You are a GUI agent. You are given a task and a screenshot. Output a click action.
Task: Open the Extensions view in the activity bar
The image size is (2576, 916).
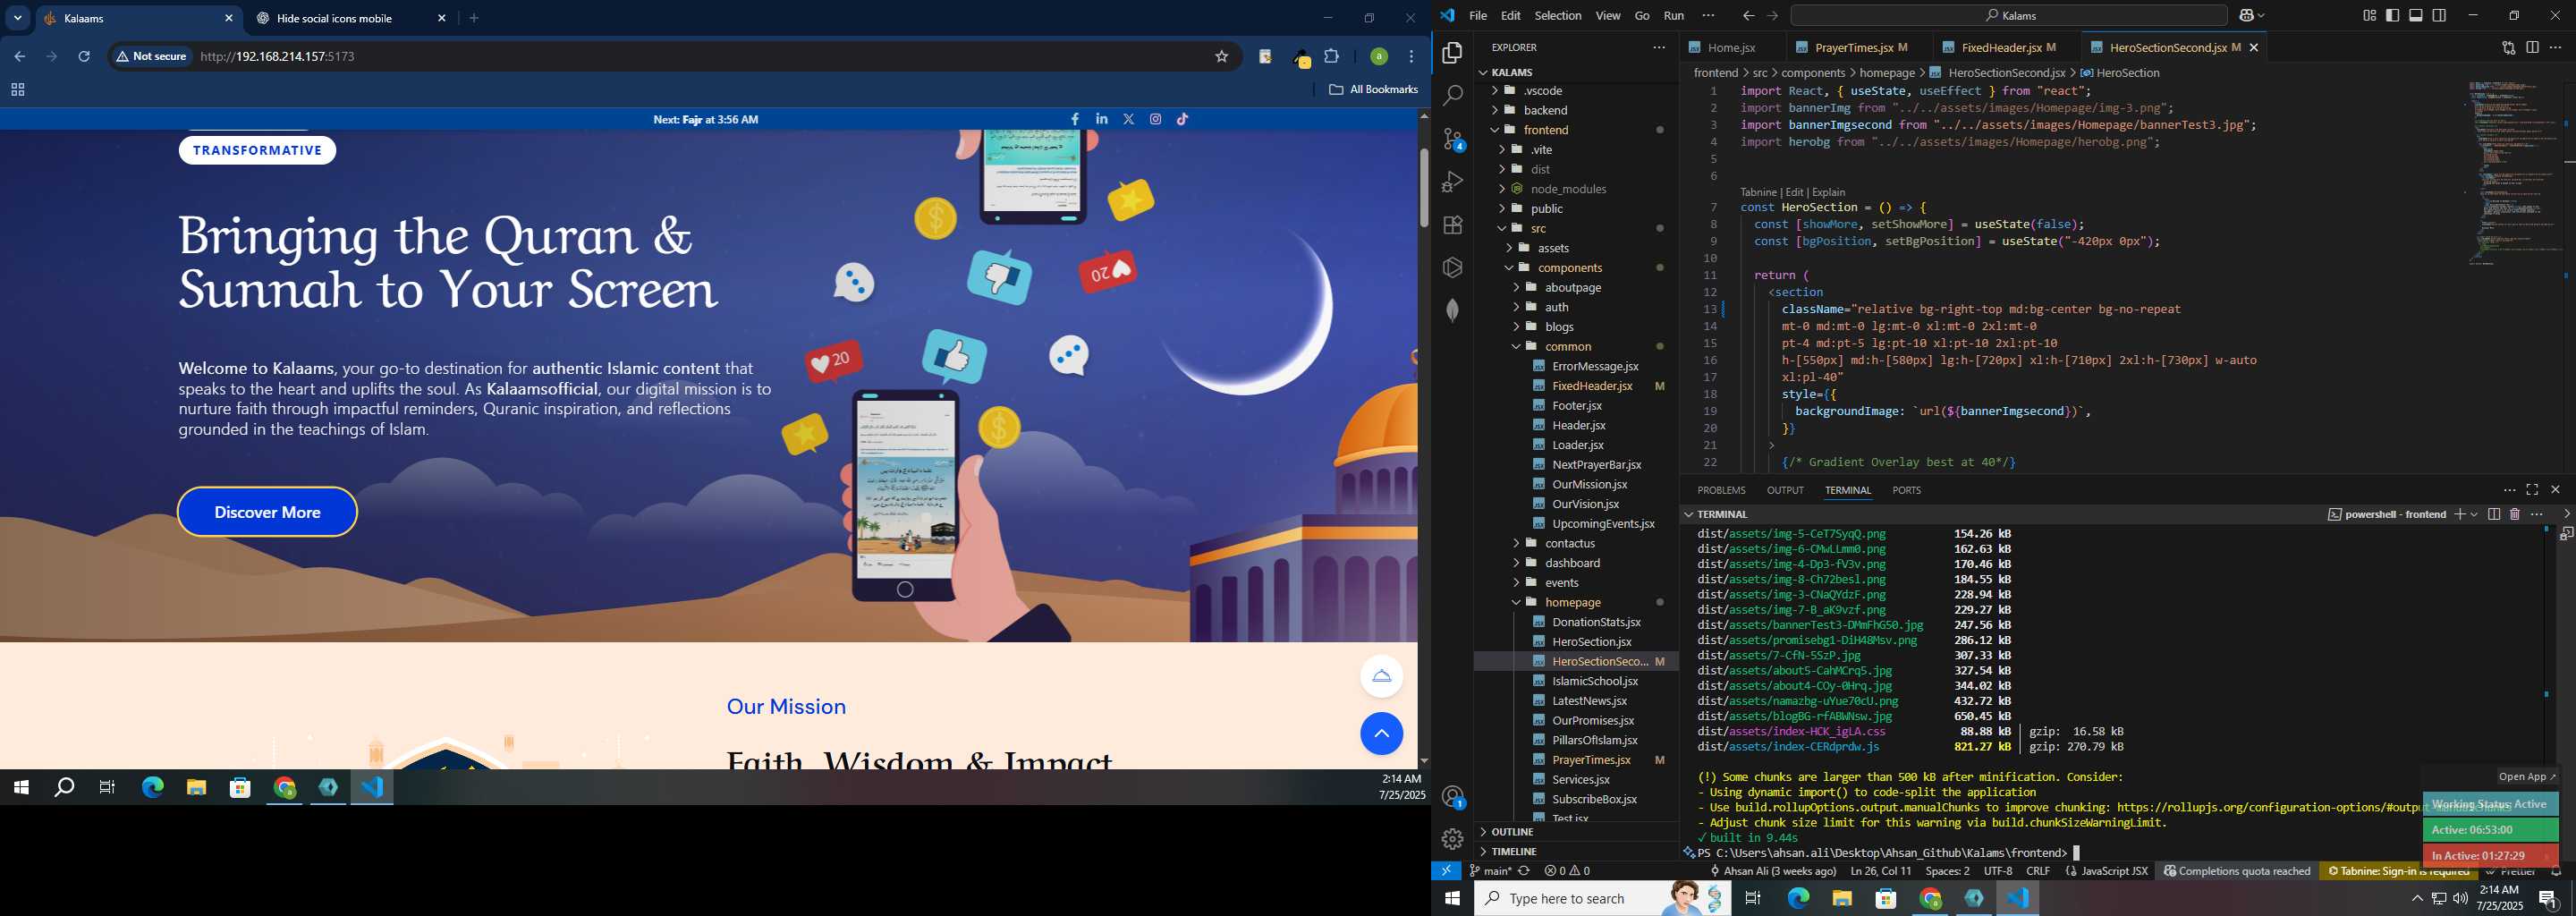click(1452, 225)
